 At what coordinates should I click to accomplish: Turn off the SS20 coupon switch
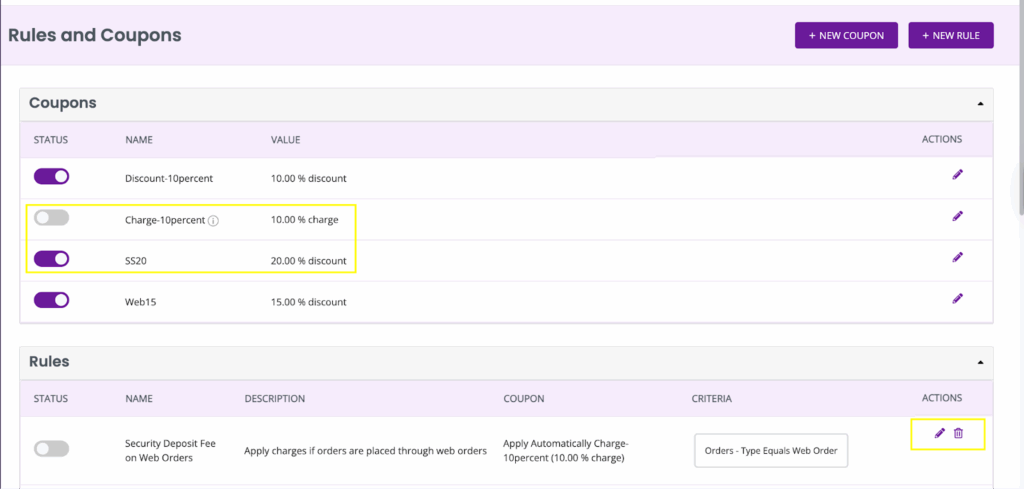pos(52,259)
